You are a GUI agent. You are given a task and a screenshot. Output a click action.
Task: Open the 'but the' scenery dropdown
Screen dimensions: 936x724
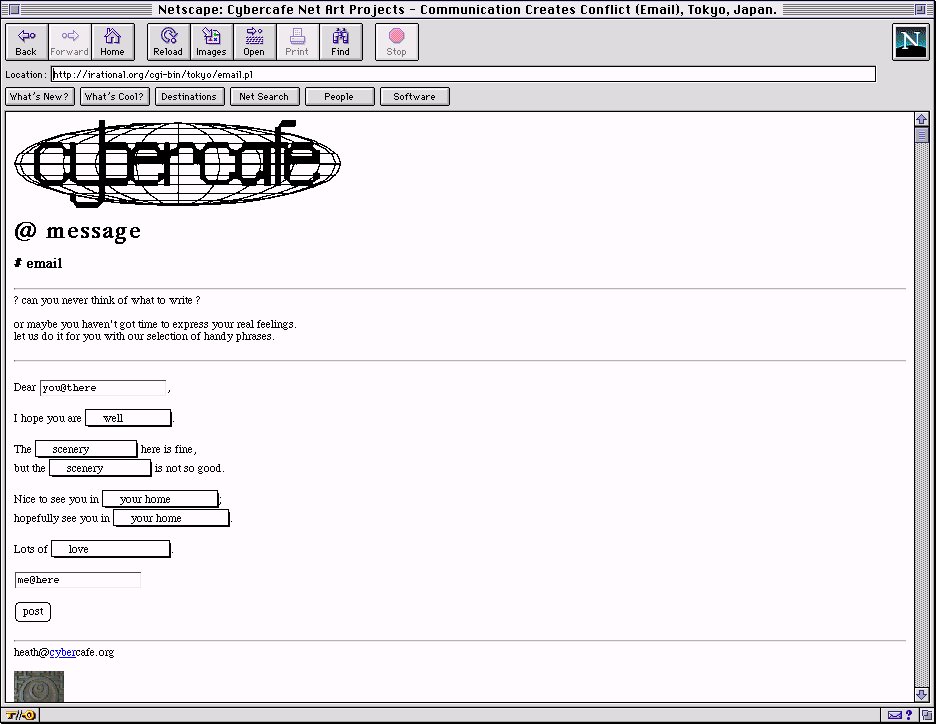click(x=100, y=468)
